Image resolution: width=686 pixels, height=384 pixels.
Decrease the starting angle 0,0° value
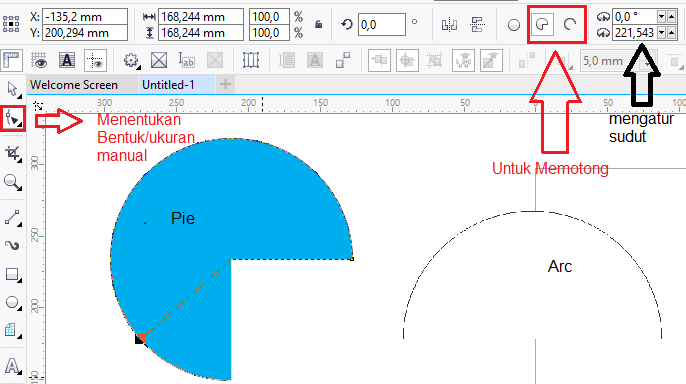[x=662, y=17]
